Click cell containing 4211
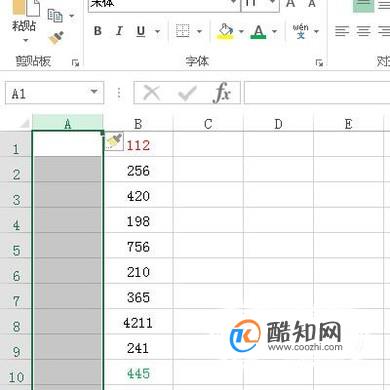 (x=138, y=322)
